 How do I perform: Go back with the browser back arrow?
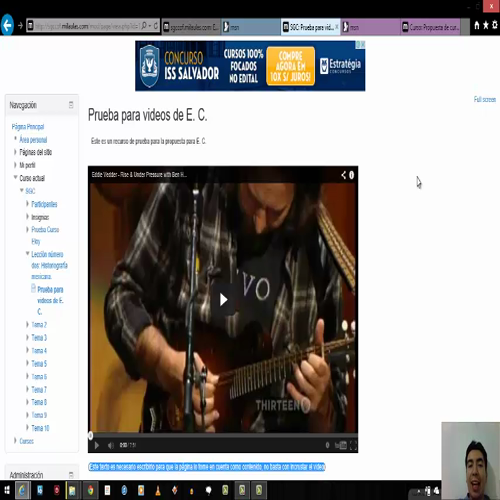click(x=7, y=25)
